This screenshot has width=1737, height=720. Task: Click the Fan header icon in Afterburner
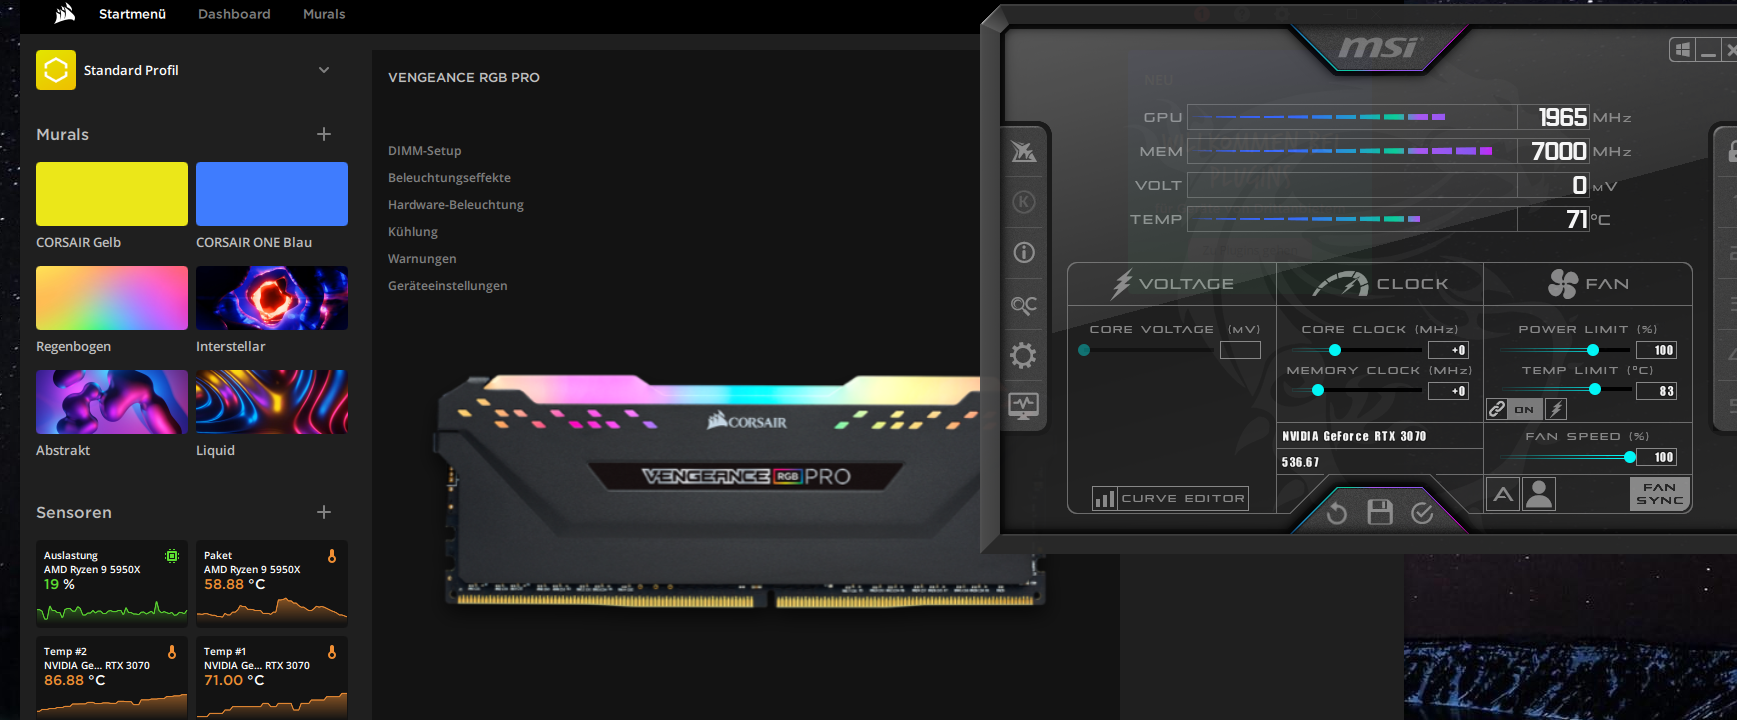click(x=1562, y=284)
